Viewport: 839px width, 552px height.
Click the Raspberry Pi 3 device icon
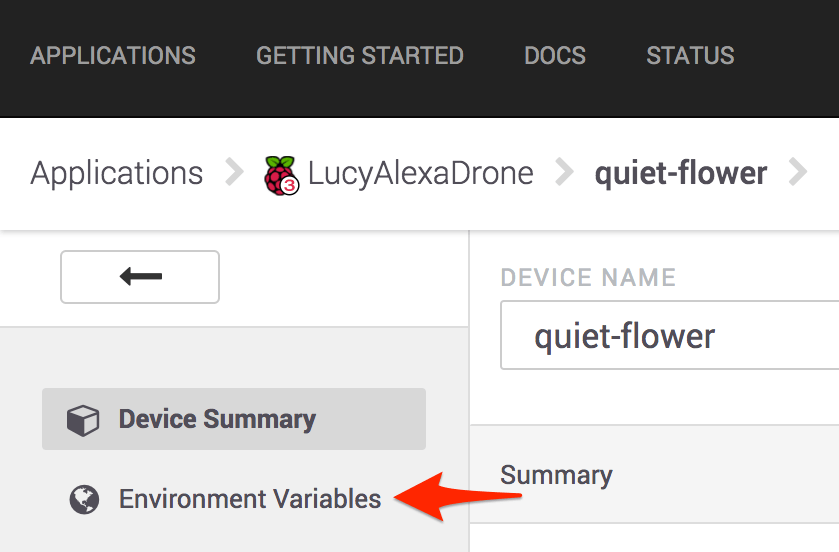click(x=281, y=174)
